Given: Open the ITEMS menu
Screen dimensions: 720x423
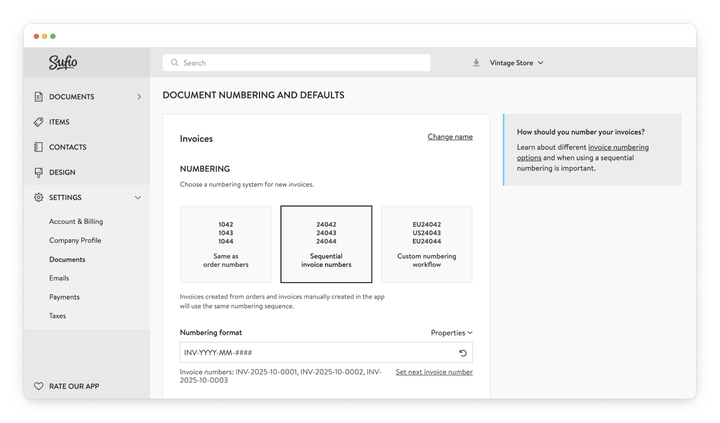Looking at the screenshot, I should [59, 122].
